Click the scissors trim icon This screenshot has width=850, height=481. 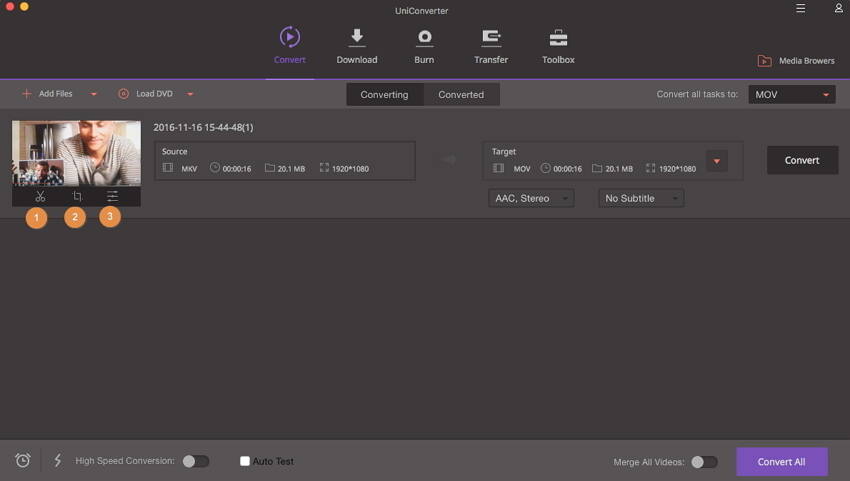coord(40,196)
